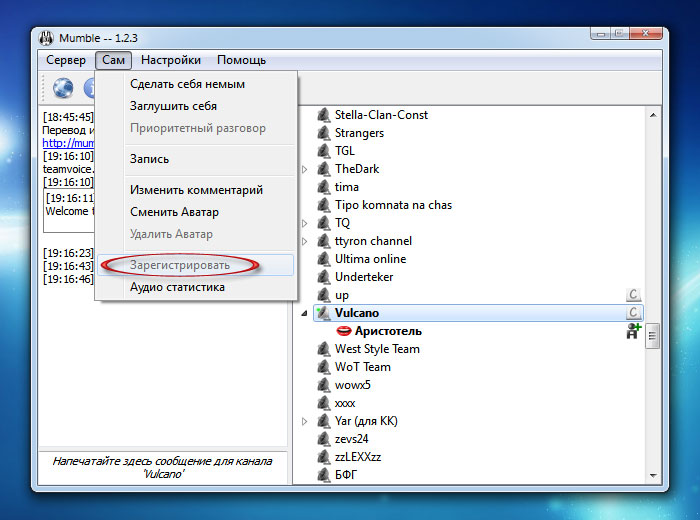Choose Сменить Аватар
700x520 pixels.
(196, 212)
